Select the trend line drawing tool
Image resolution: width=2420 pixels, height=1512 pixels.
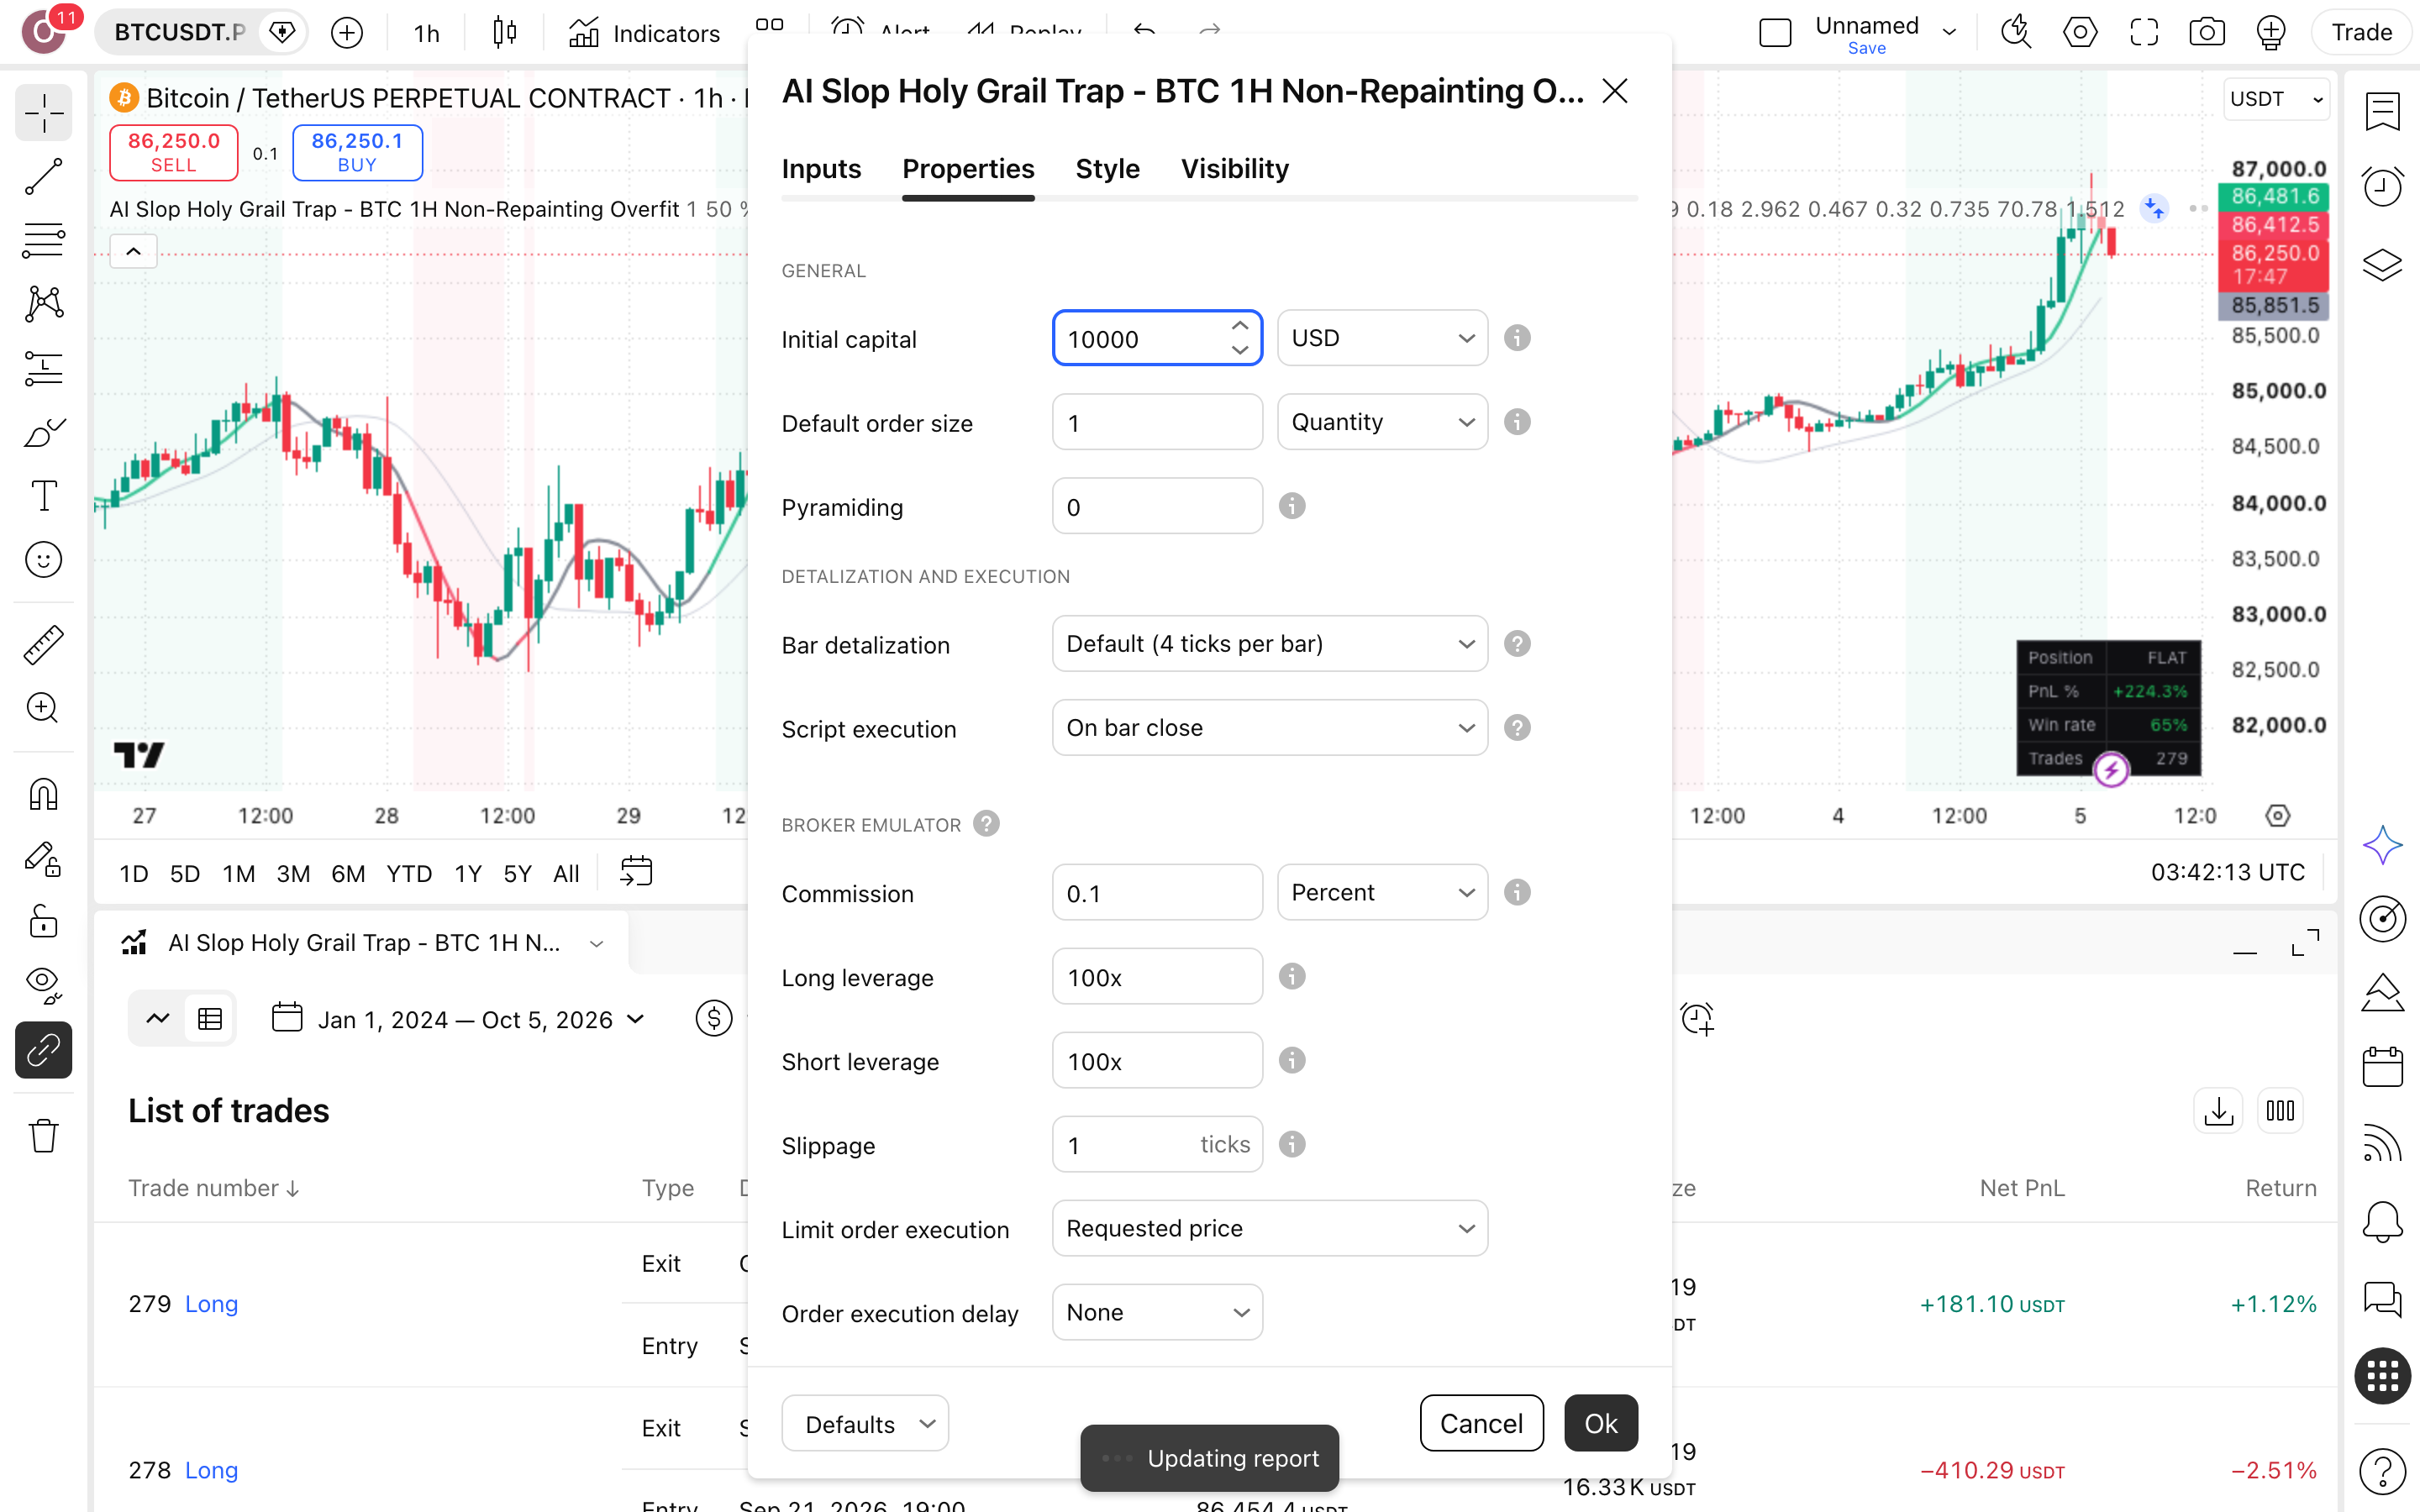tap(43, 177)
